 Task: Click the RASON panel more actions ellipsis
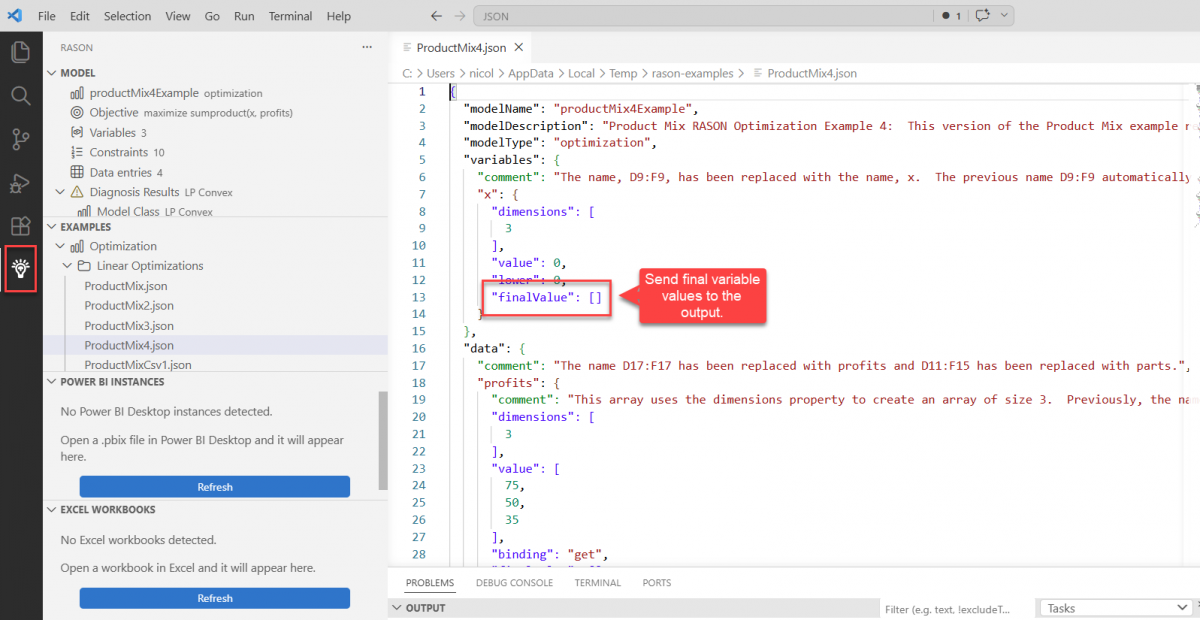coord(367,47)
